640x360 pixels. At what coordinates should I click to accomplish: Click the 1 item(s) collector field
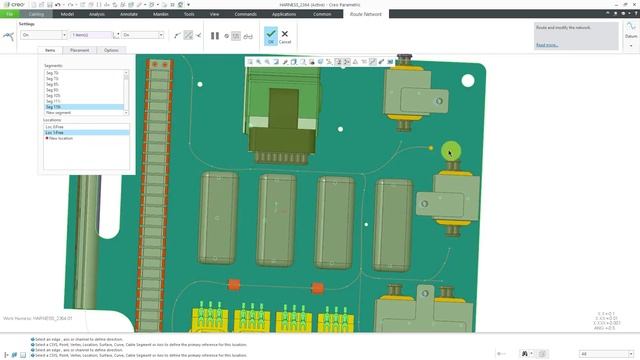[x=91, y=35]
